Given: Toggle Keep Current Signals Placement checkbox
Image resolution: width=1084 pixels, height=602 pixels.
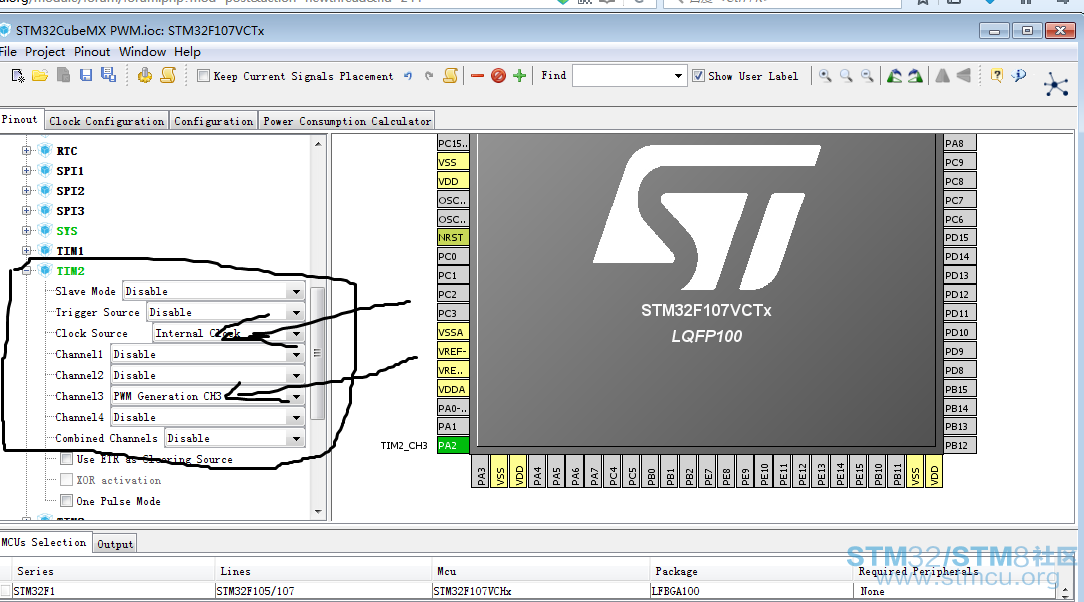Looking at the screenshot, I should pyautogui.click(x=203, y=76).
